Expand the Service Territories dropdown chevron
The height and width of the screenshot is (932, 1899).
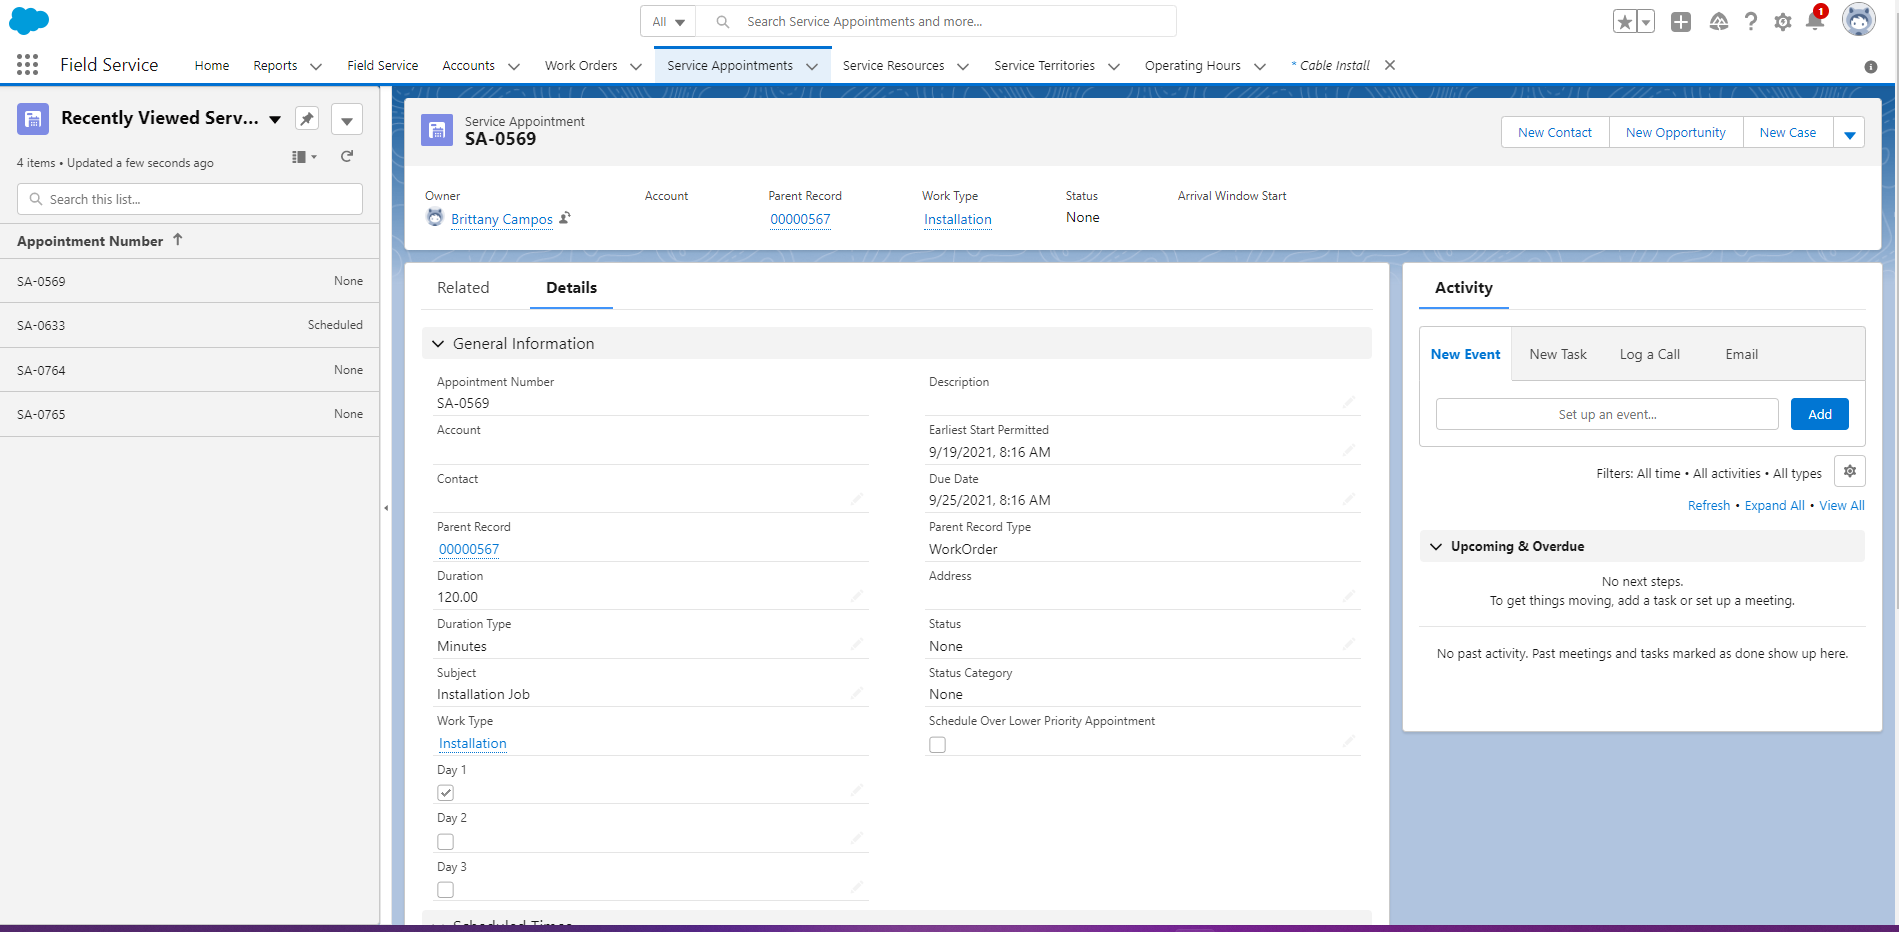(1114, 67)
